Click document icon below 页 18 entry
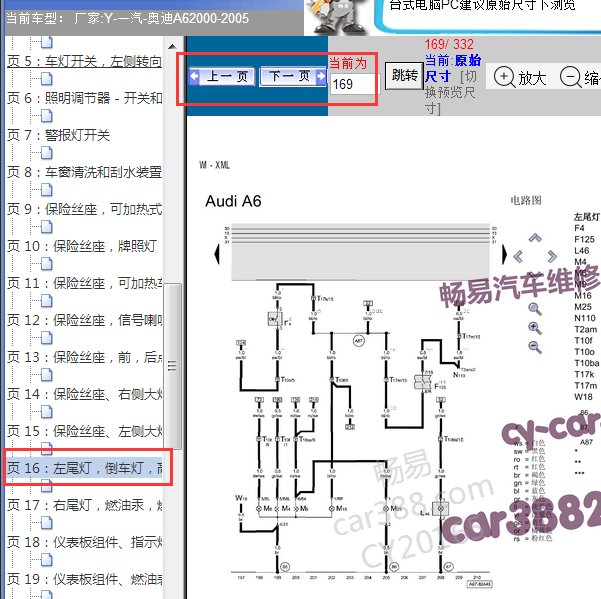The height and width of the screenshot is (599, 601). 47,560
